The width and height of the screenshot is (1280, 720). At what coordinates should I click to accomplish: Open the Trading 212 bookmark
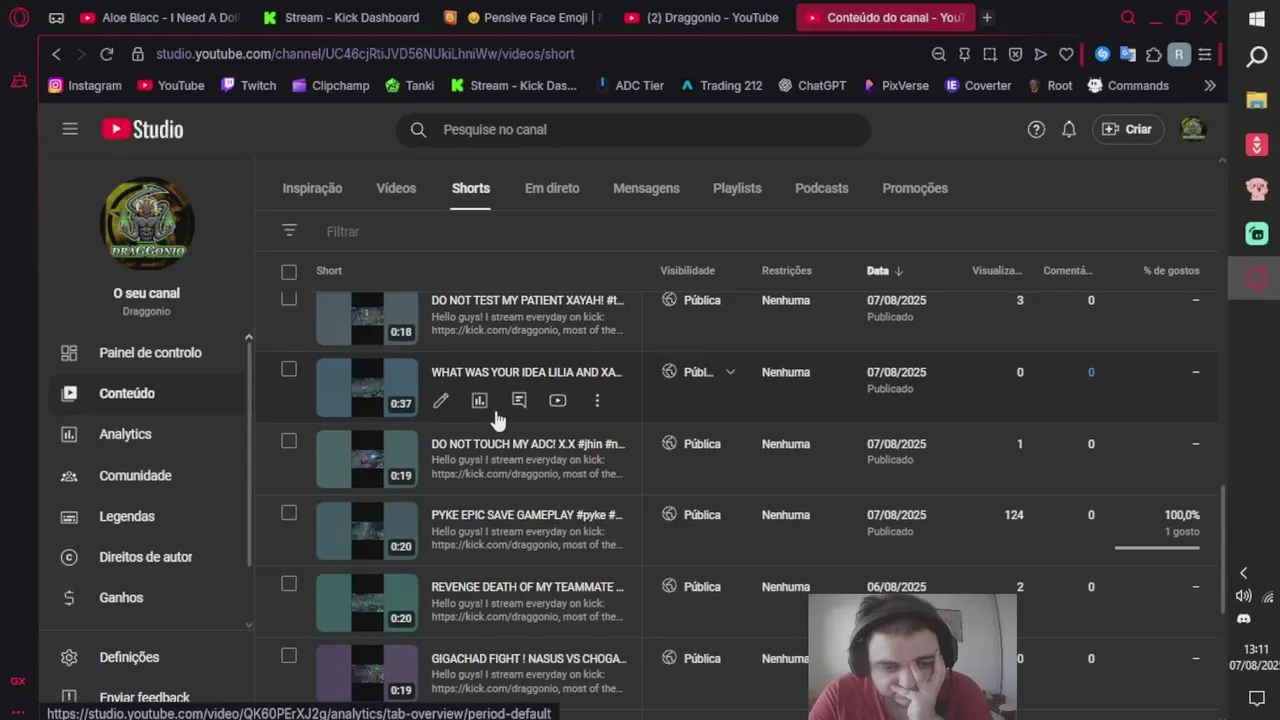pyautogui.click(x=721, y=86)
